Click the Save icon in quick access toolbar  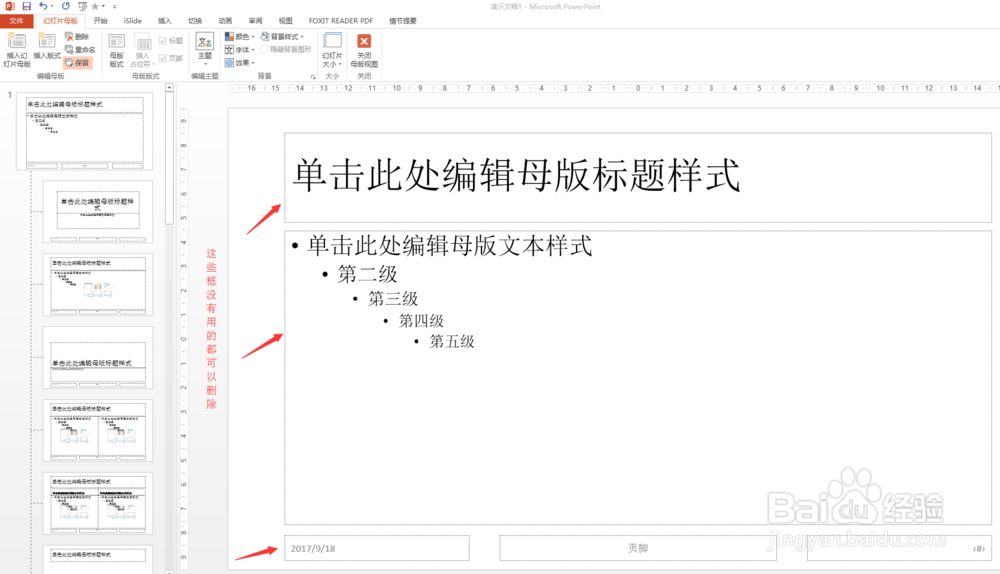pyautogui.click(x=26, y=6)
